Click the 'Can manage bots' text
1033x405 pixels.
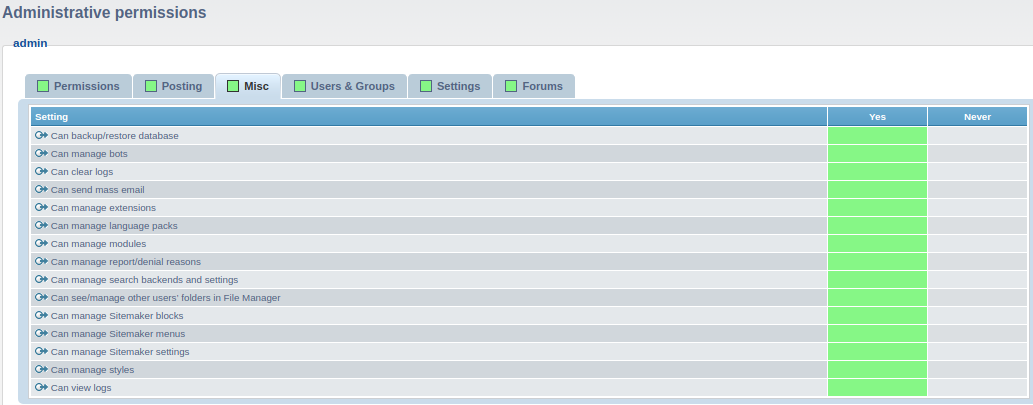point(89,153)
